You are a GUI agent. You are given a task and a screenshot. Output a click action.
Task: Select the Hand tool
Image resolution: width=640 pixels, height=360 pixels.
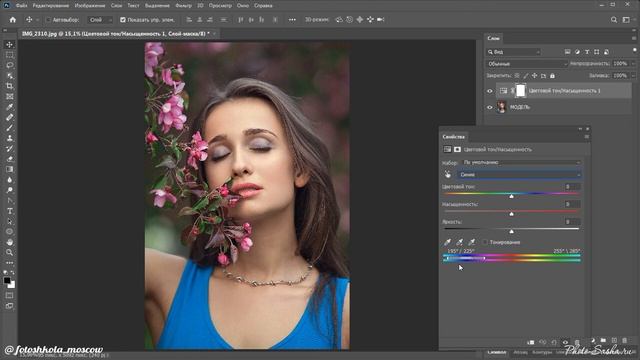[9, 242]
